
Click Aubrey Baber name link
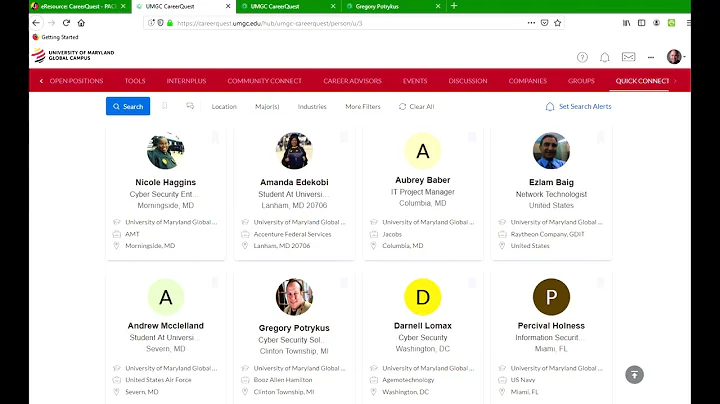pyautogui.click(x=423, y=180)
